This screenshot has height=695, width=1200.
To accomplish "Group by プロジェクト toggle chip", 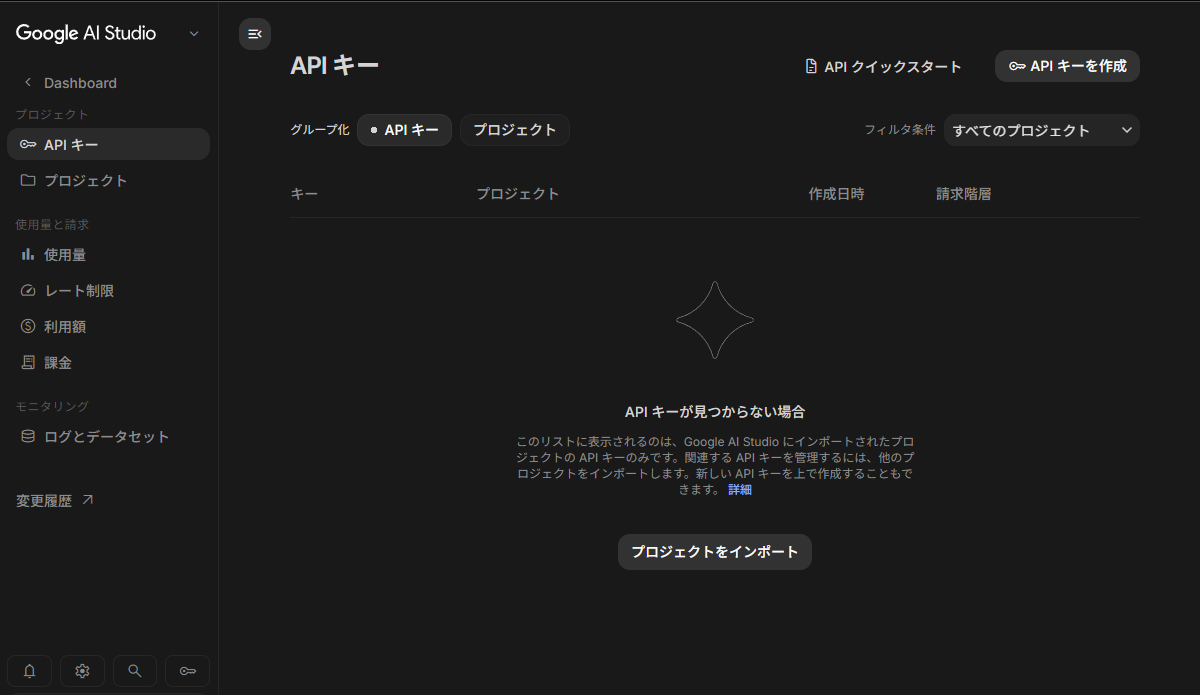I will pos(514,130).
